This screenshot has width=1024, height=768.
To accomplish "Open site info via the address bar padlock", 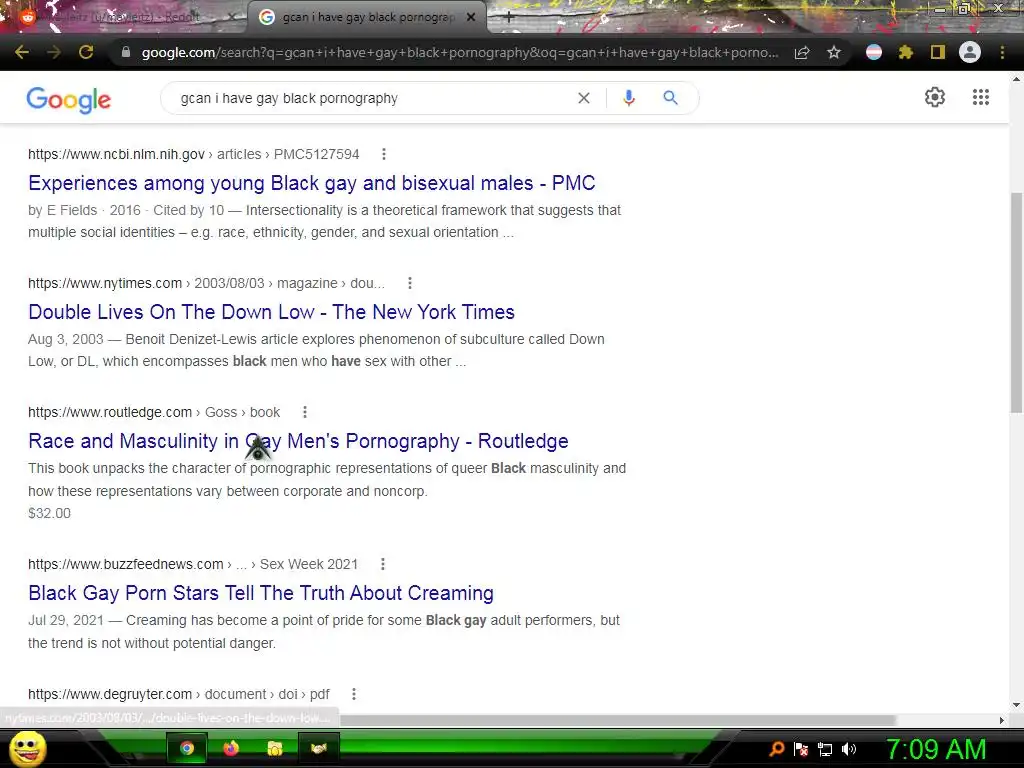I will 126,52.
